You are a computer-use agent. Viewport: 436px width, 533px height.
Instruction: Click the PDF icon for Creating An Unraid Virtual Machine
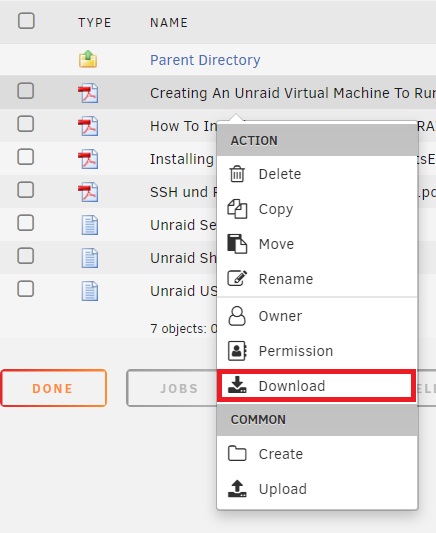point(88,93)
